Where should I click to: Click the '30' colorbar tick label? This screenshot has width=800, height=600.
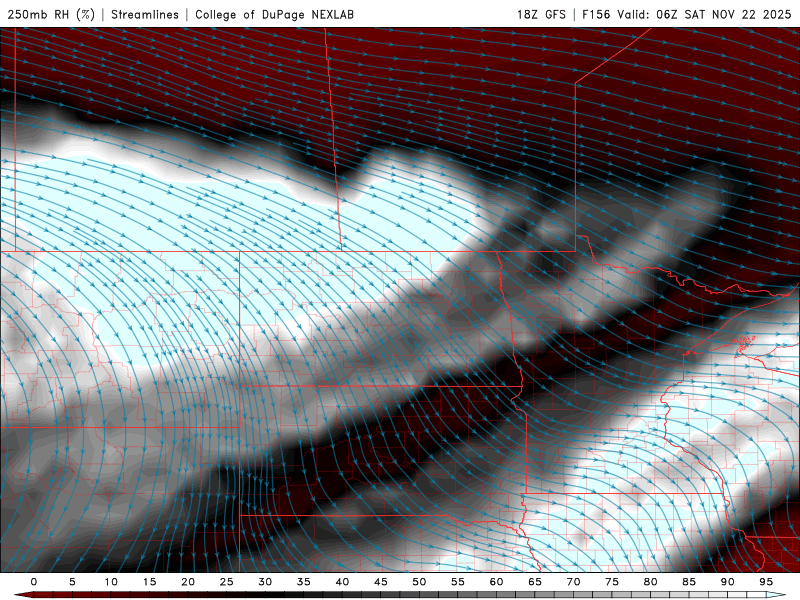pyautogui.click(x=265, y=582)
